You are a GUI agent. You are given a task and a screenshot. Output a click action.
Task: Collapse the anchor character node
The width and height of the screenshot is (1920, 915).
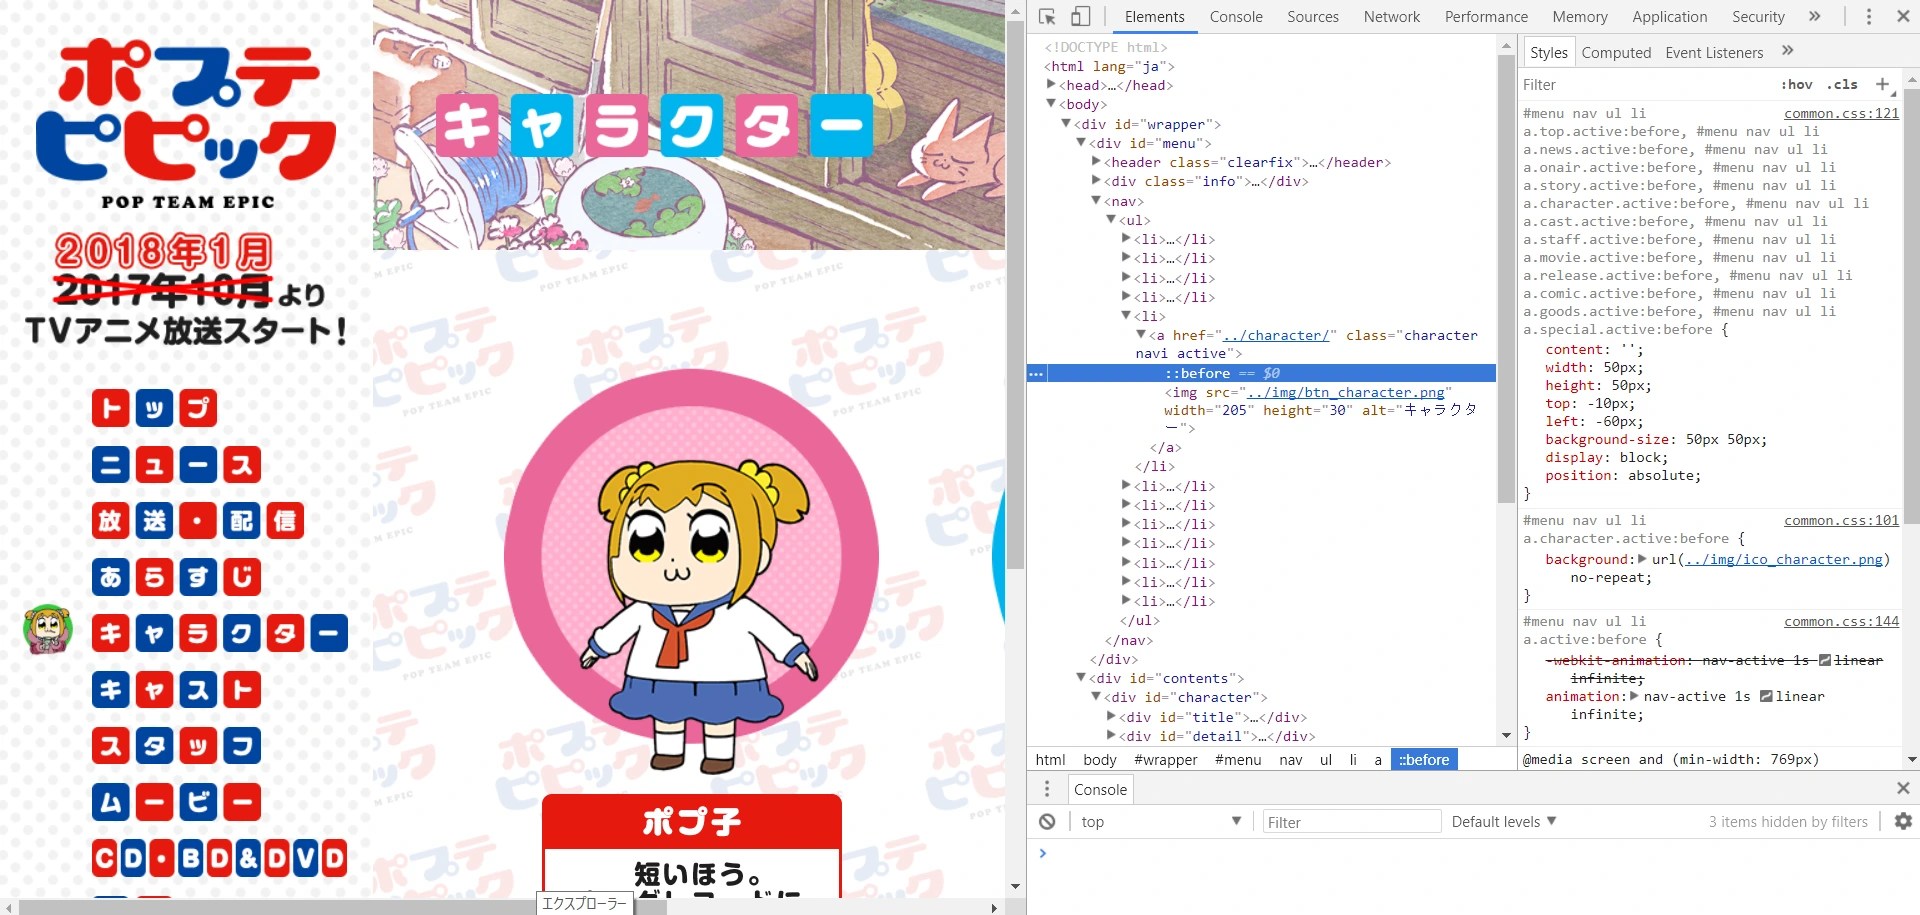(x=1141, y=335)
